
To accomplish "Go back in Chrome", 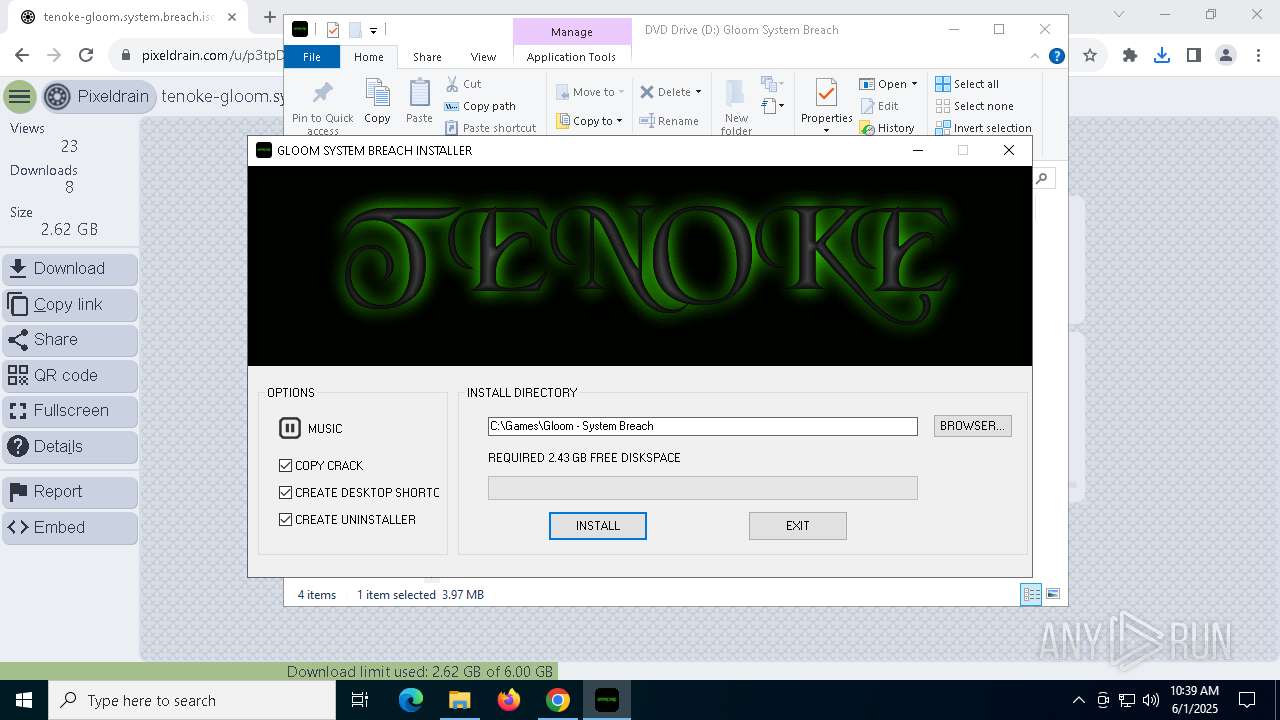I will pos(22,56).
